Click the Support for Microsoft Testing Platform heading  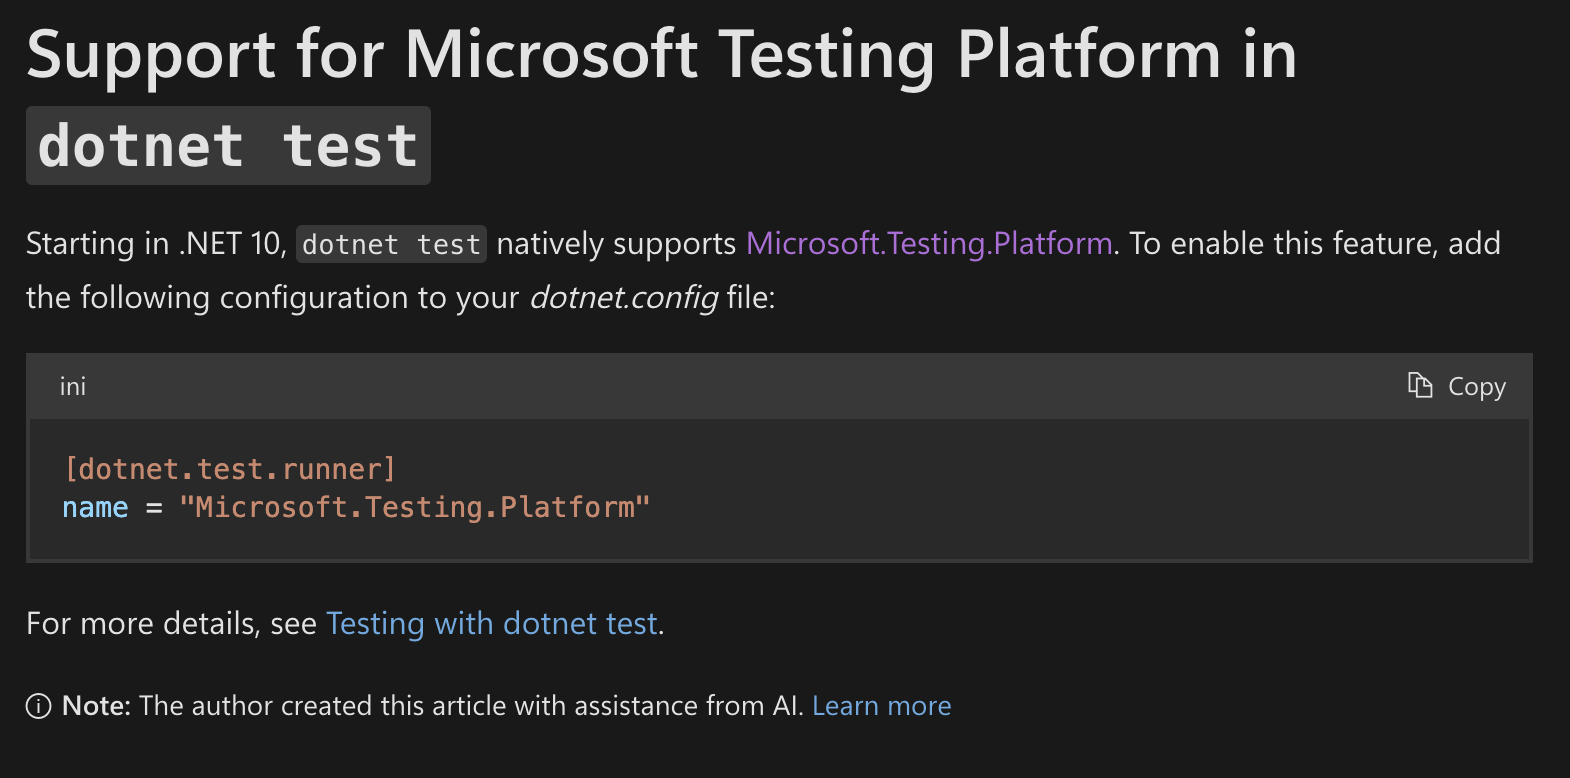pos(660,54)
